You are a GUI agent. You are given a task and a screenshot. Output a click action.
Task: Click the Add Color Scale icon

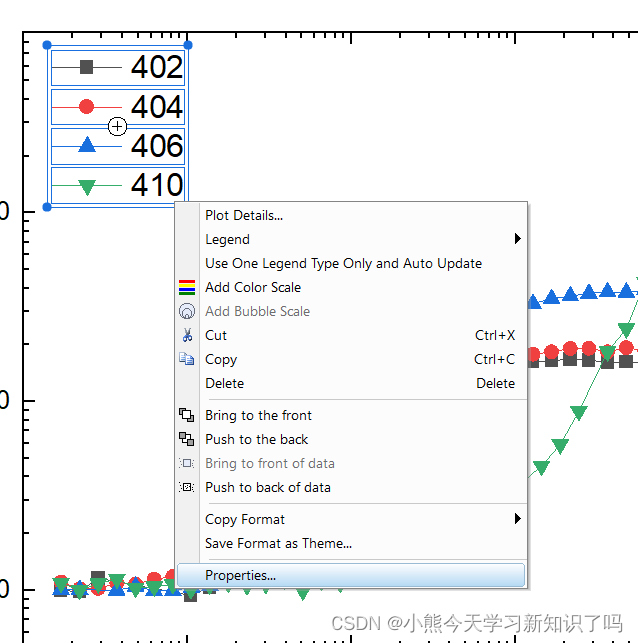tap(187, 287)
